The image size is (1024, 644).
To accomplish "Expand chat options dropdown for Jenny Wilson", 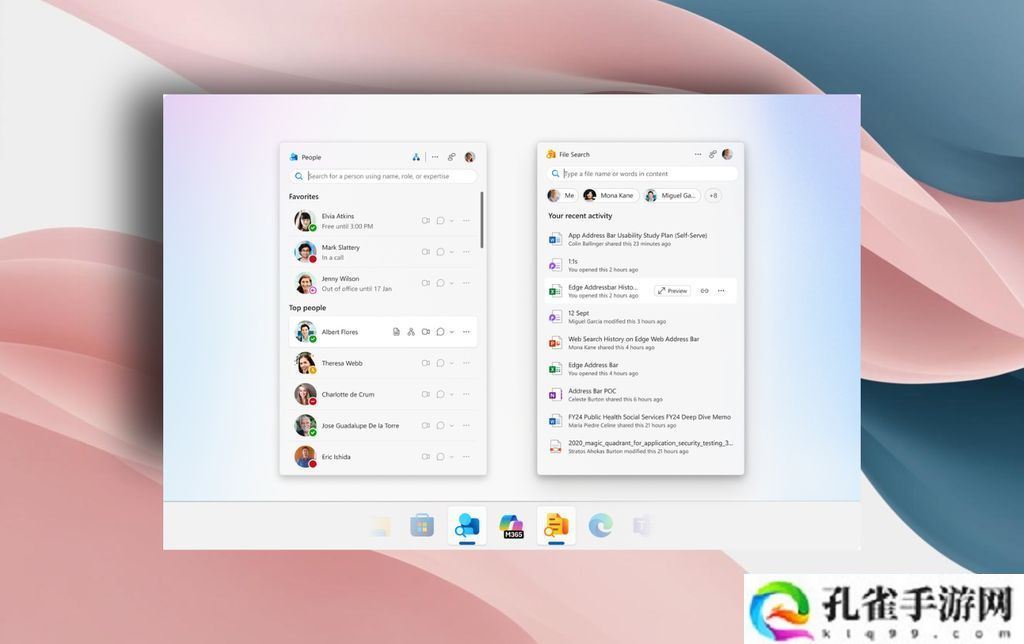I will coord(451,283).
